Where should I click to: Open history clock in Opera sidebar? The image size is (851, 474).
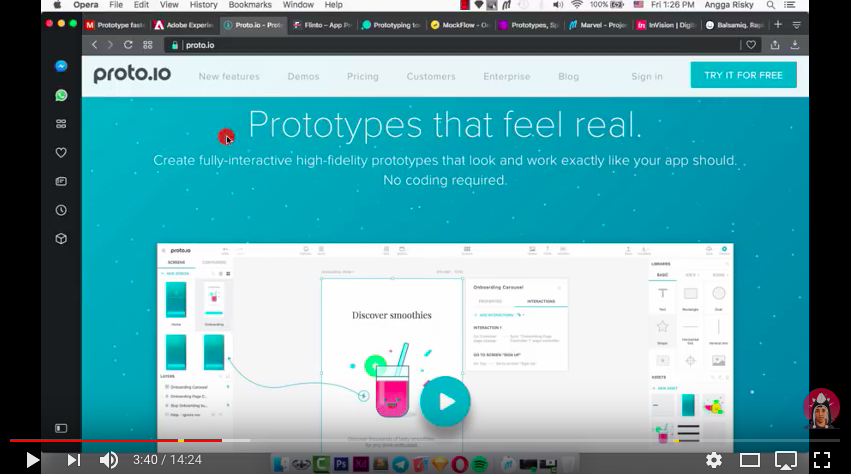pos(61,210)
